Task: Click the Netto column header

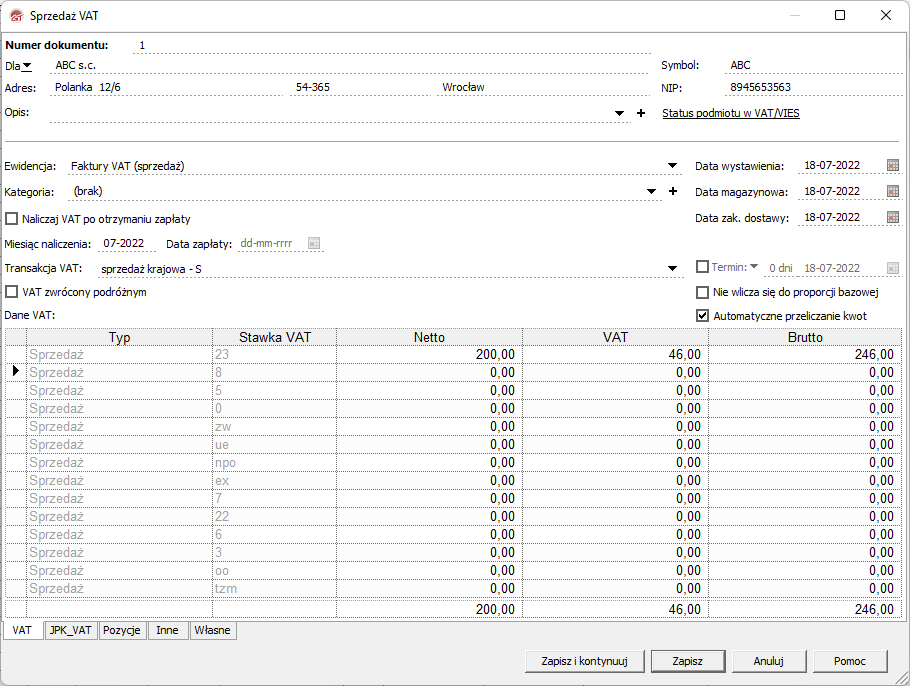Action: pyautogui.click(x=429, y=337)
